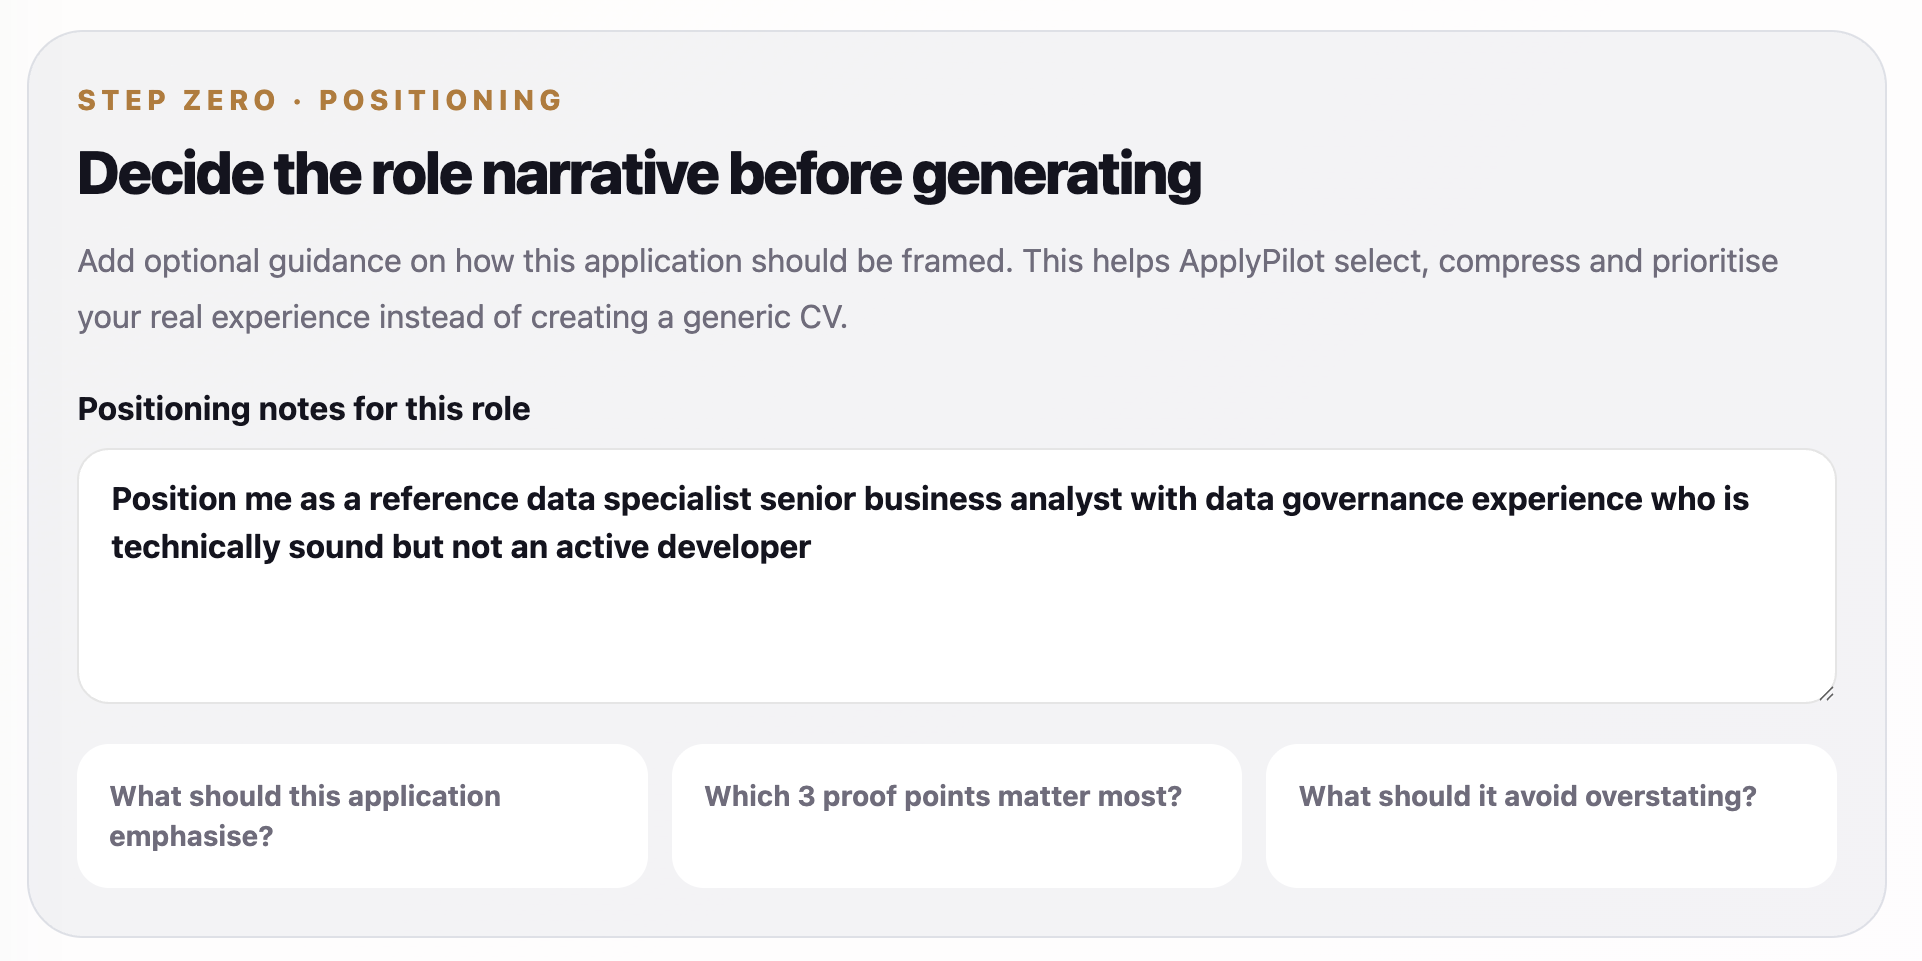Image resolution: width=1922 pixels, height=961 pixels.
Task: Click the "POSITIONING" word in the step label
Action: tap(441, 100)
